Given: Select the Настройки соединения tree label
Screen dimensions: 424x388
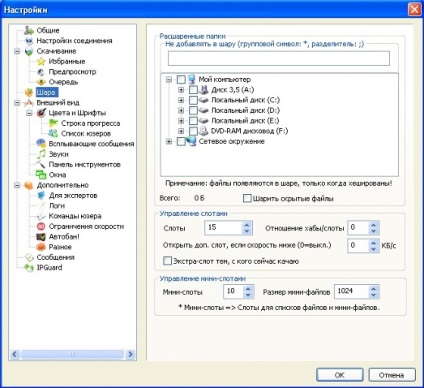Looking at the screenshot, I should click(x=74, y=41).
